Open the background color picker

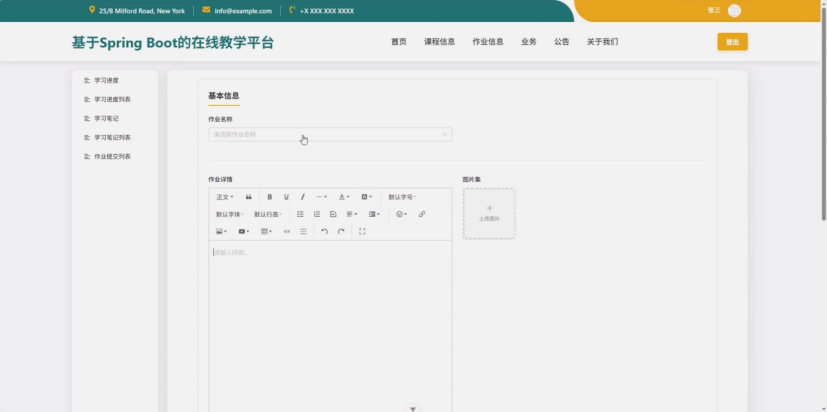click(367, 197)
